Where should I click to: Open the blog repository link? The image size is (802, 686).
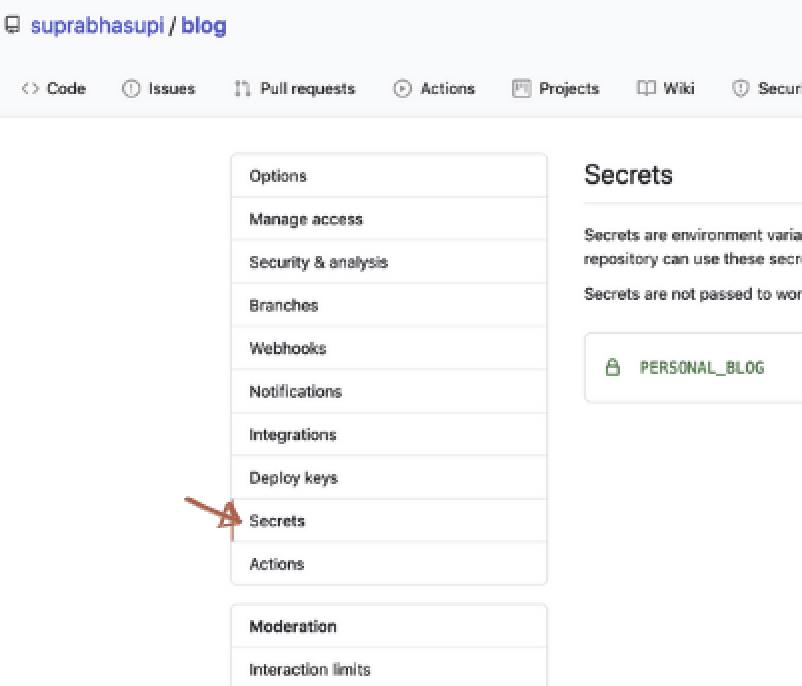[x=204, y=26]
